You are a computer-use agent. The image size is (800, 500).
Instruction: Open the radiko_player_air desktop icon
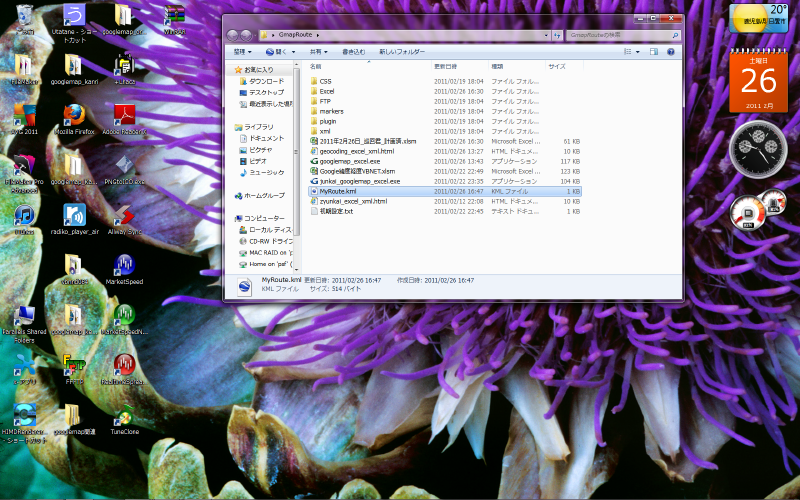74,217
